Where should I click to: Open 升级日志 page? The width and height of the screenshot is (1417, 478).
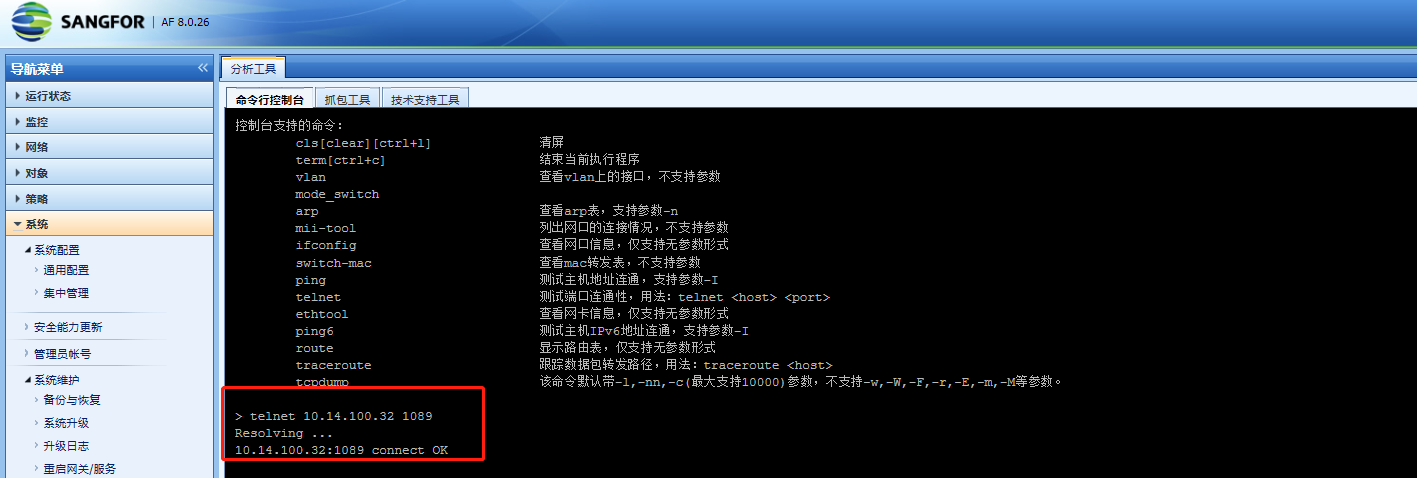pyautogui.click(x=66, y=446)
